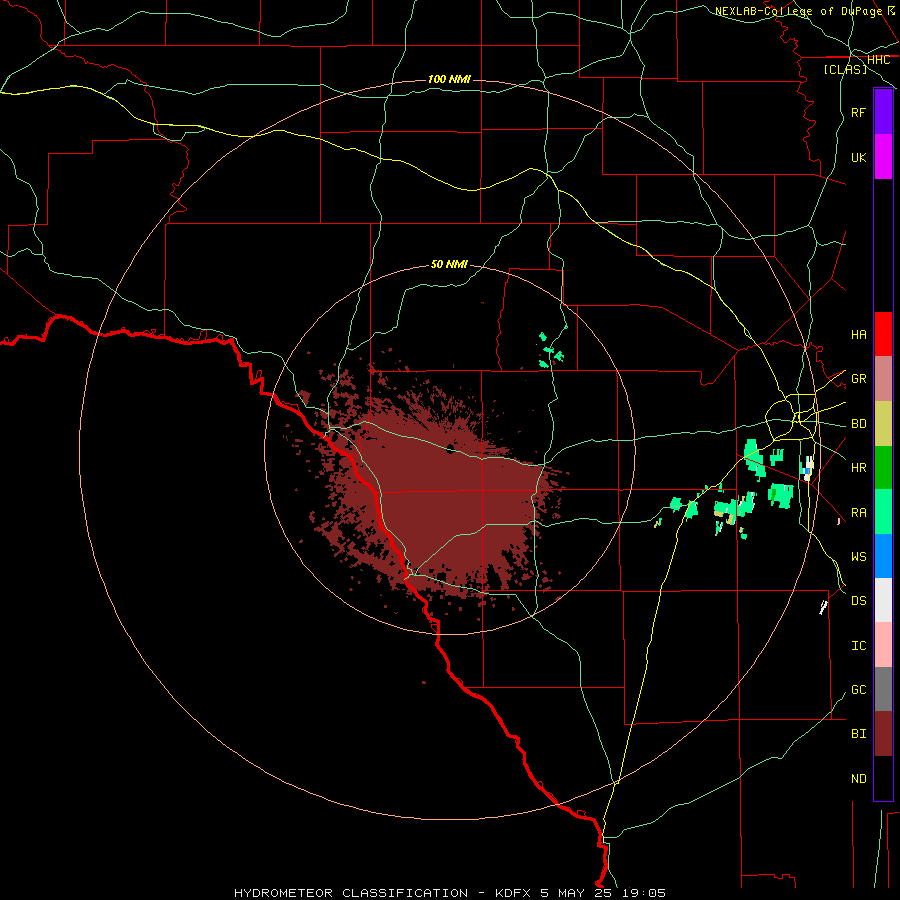
Task: Click the DS legend label
Action: coord(858,601)
